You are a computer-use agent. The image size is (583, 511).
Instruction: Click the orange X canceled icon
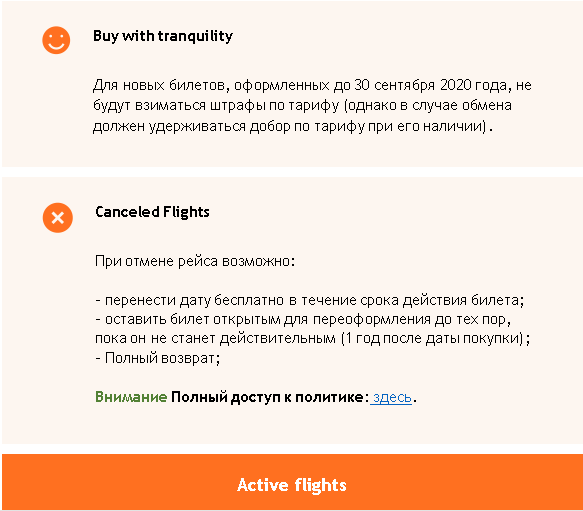tap(58, 218)
